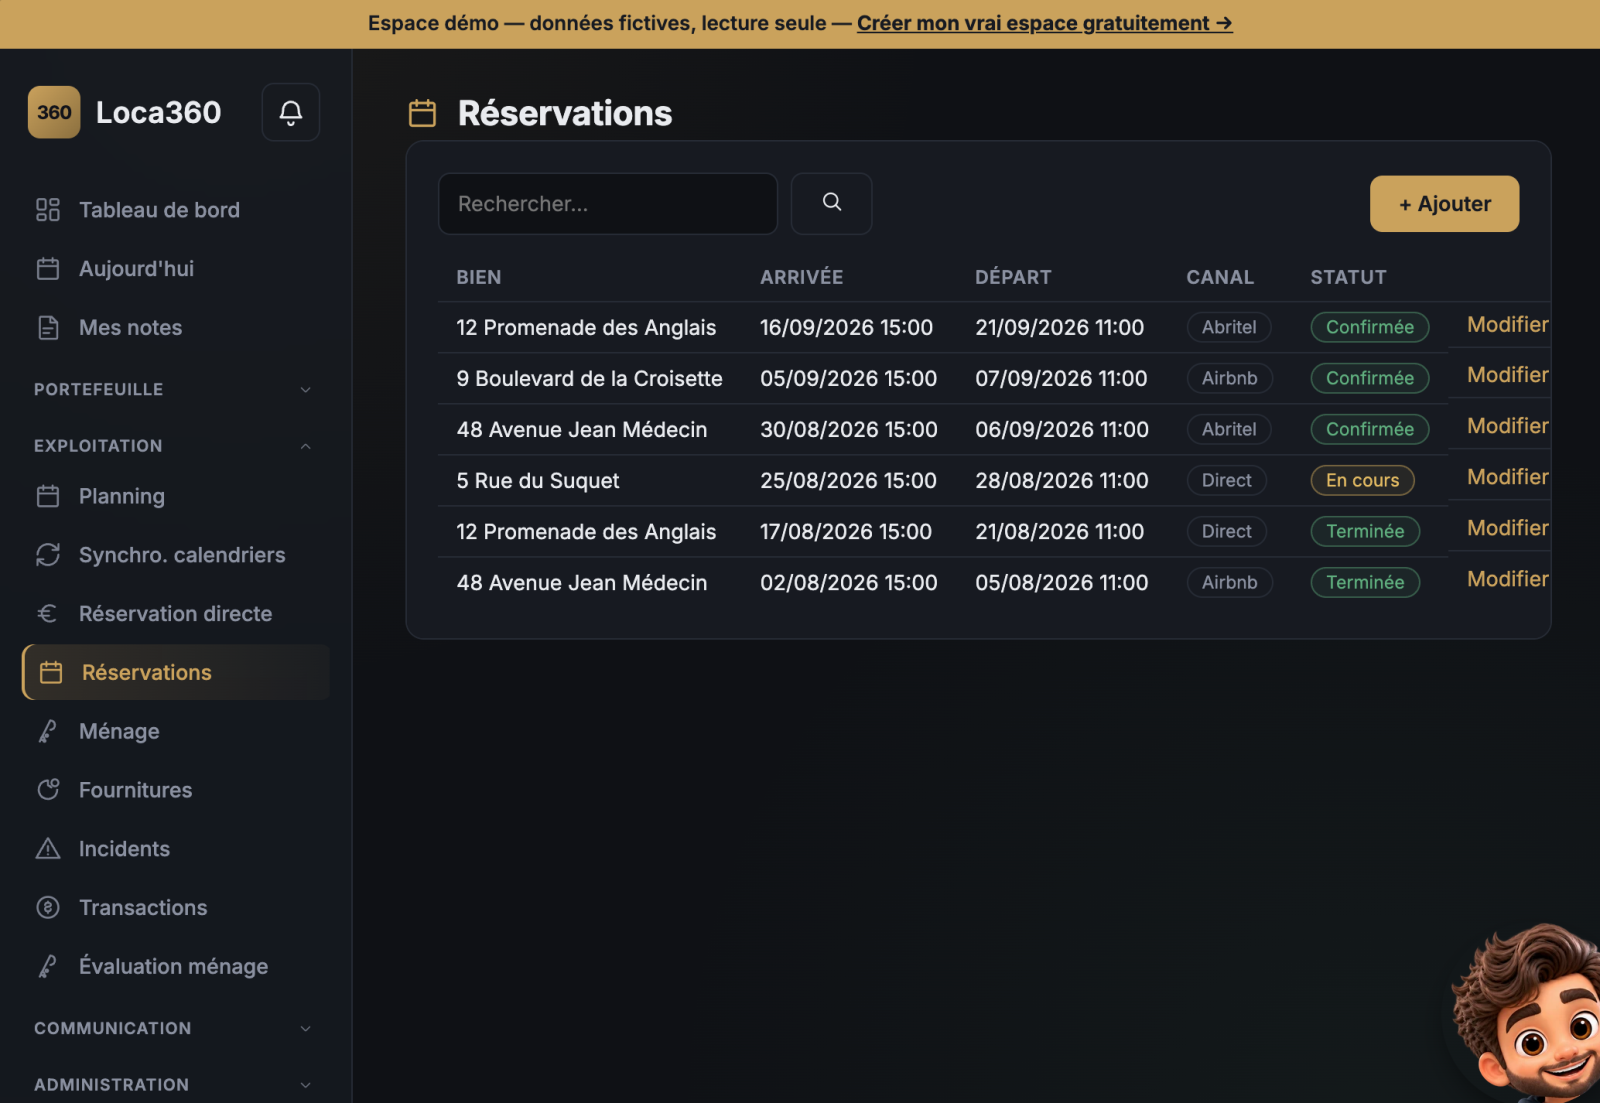Modifier the 5 Rue du Suquet booking

(x=1507, y=478)
